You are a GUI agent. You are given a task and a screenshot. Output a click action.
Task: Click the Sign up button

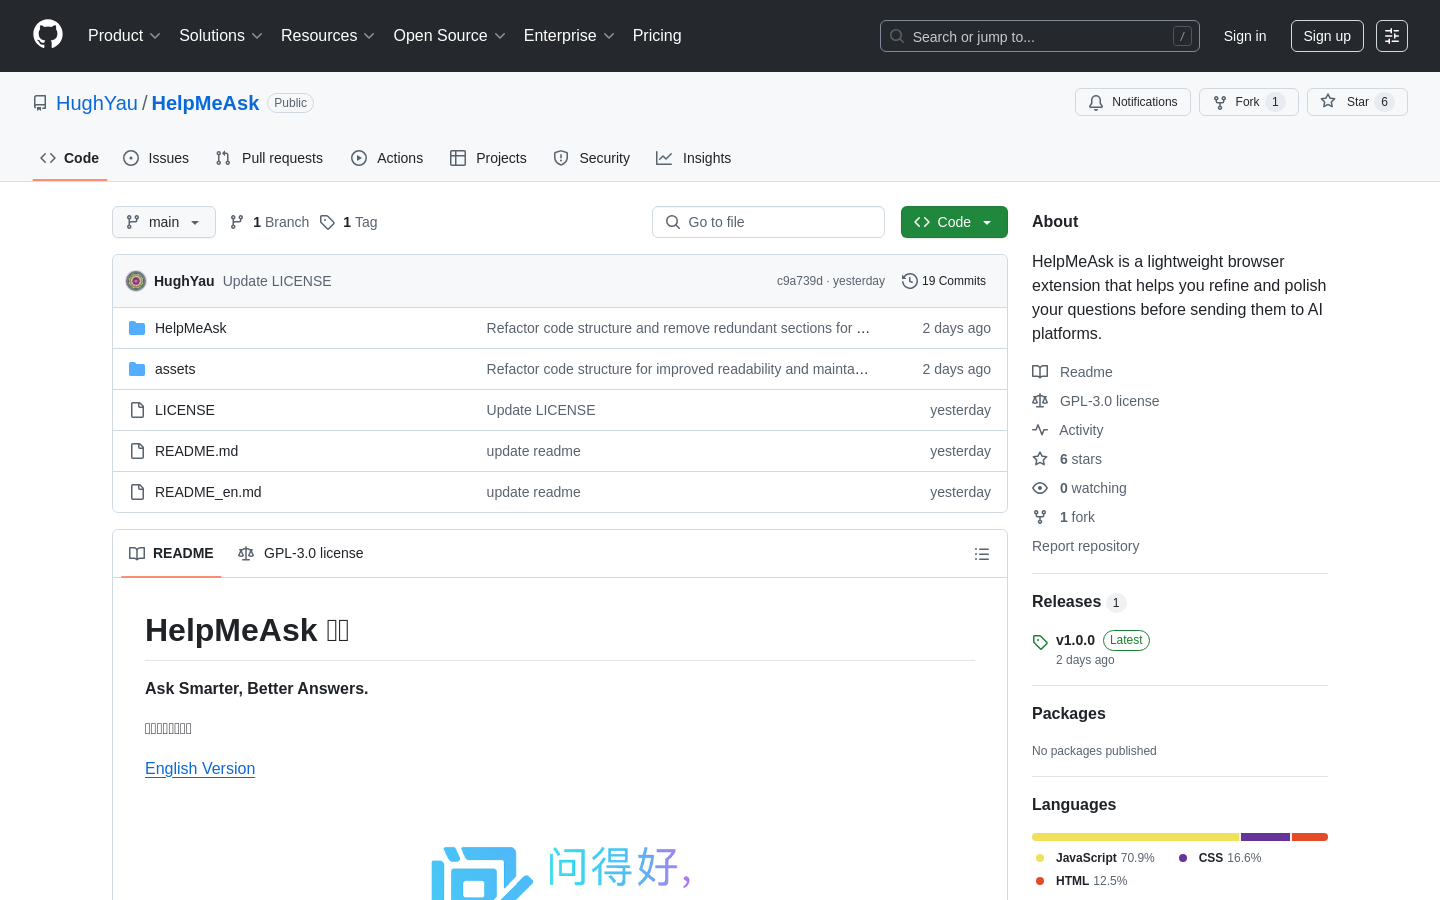[1327, 36]
